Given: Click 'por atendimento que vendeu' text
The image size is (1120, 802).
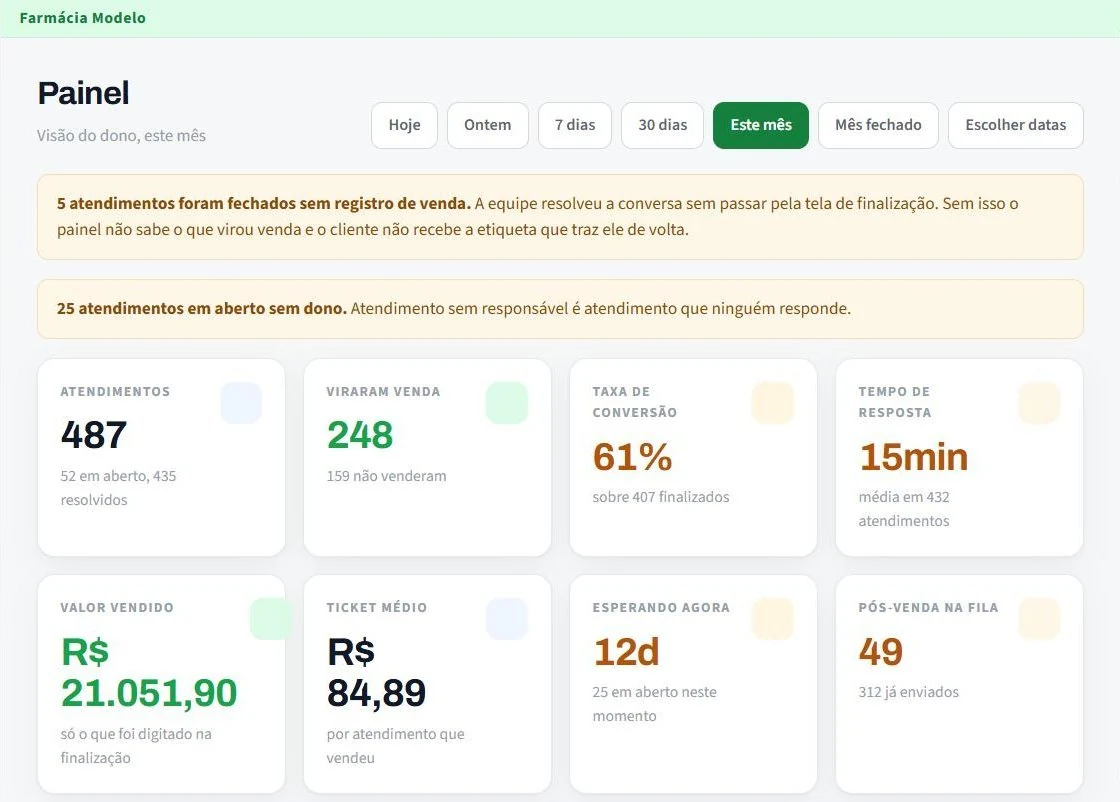Looking at the screenshot, I should tap(396, 746).
